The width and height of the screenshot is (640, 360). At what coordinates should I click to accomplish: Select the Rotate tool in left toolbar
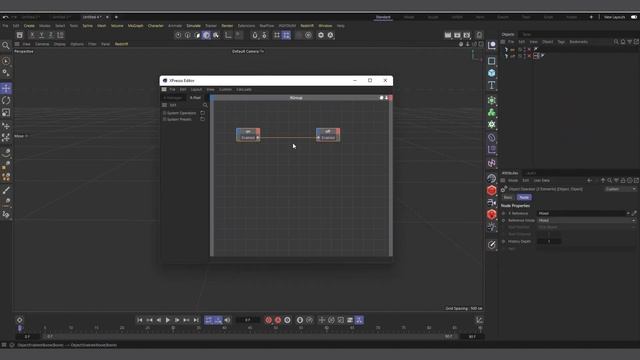pyautogui.click(x=6, y=100)
